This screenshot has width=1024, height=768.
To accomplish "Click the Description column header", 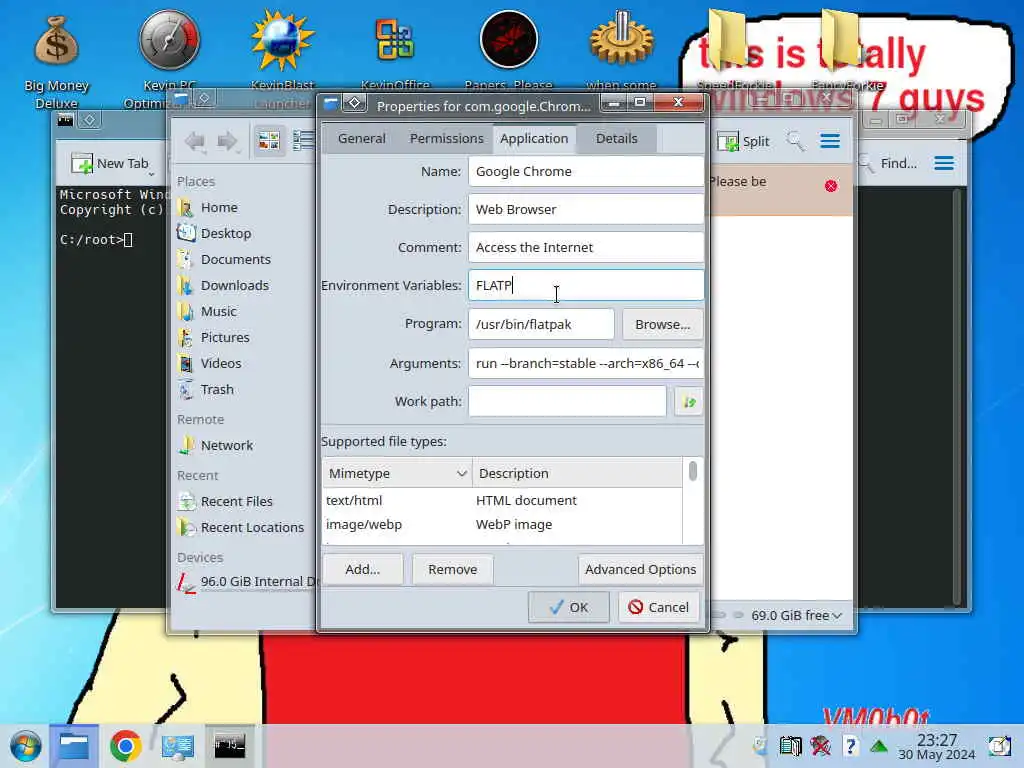I will pyautogui.click(x=577, y=473).
